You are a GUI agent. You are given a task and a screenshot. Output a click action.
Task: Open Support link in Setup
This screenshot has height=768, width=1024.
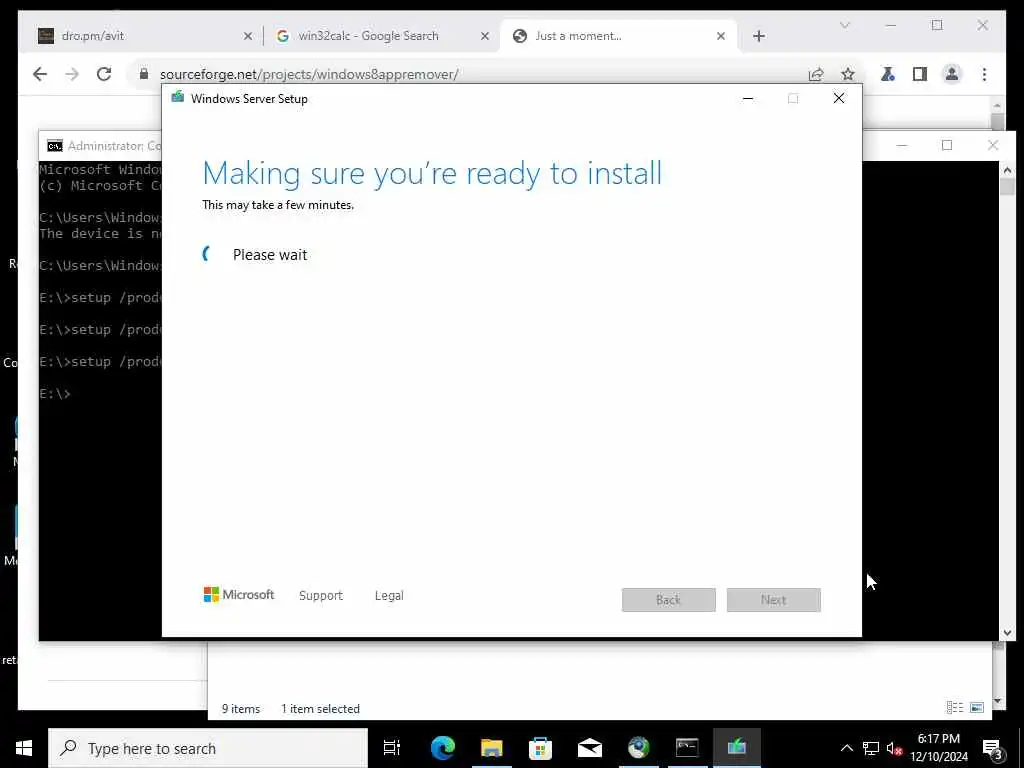[x=321, y=596]
